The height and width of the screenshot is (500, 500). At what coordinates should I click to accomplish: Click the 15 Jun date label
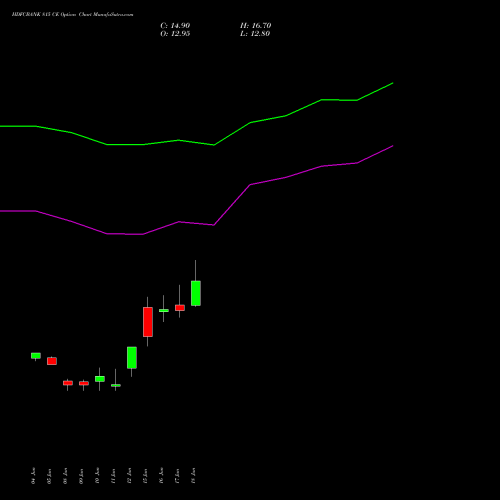[x=145, y=476]
